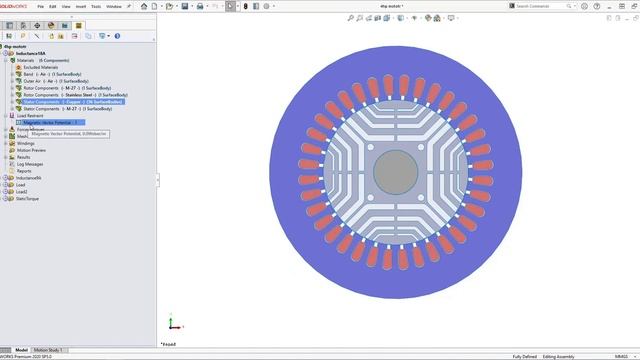Click the View Orientation cube icon
This screenshot has height=360, width=640.
387,18
